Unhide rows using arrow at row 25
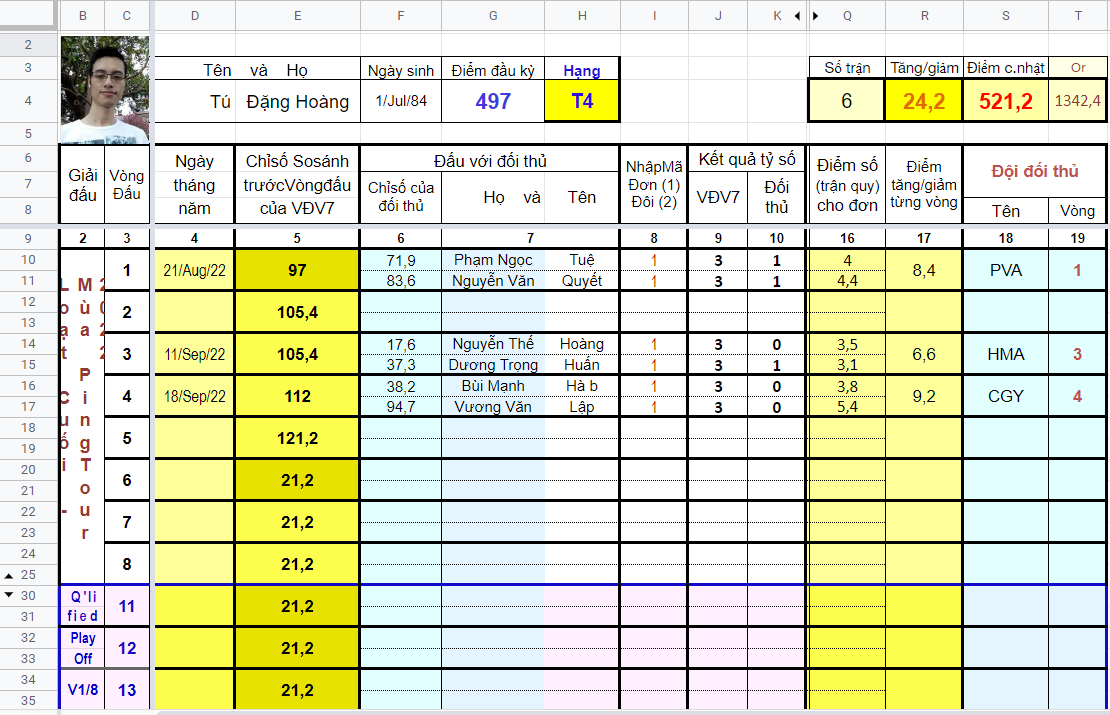This screenshot has width=1110, height=715. coord(9,576)
